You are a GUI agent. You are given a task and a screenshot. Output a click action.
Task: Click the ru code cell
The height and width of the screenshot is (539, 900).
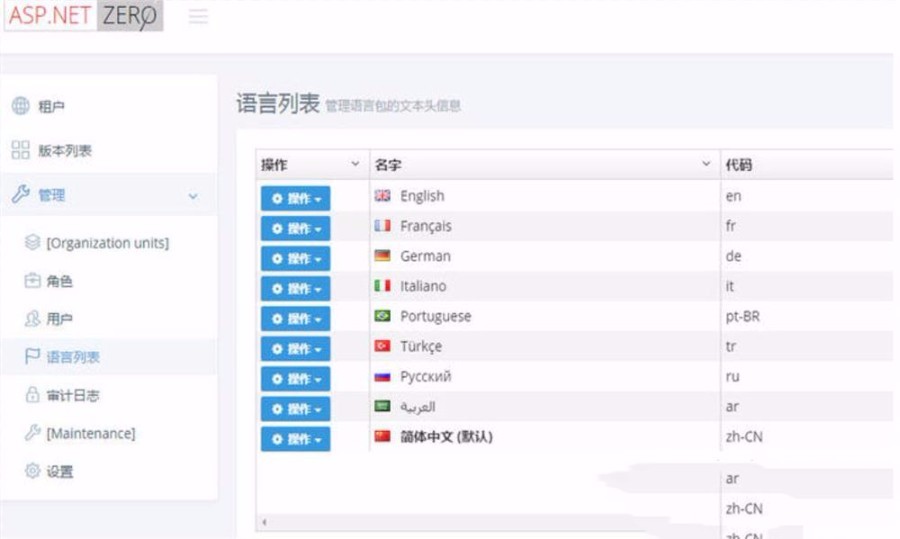(732, 377)
